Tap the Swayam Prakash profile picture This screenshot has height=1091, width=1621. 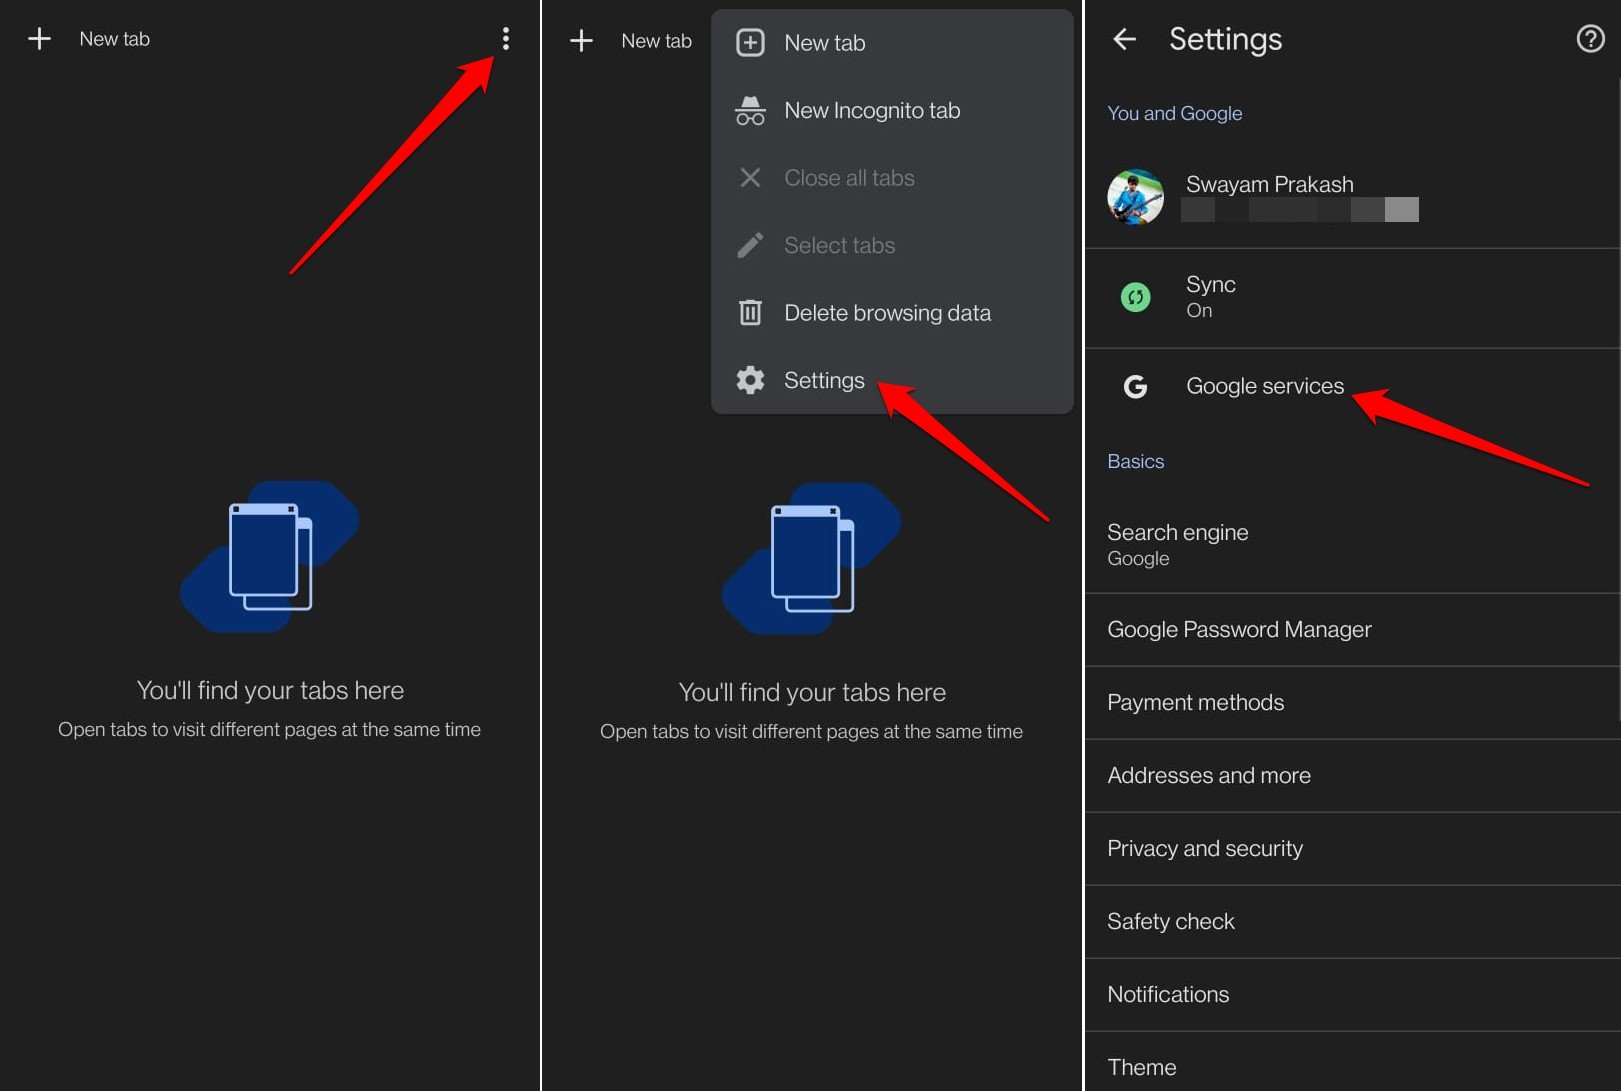pyautogui.click(x=1135, y=196)
